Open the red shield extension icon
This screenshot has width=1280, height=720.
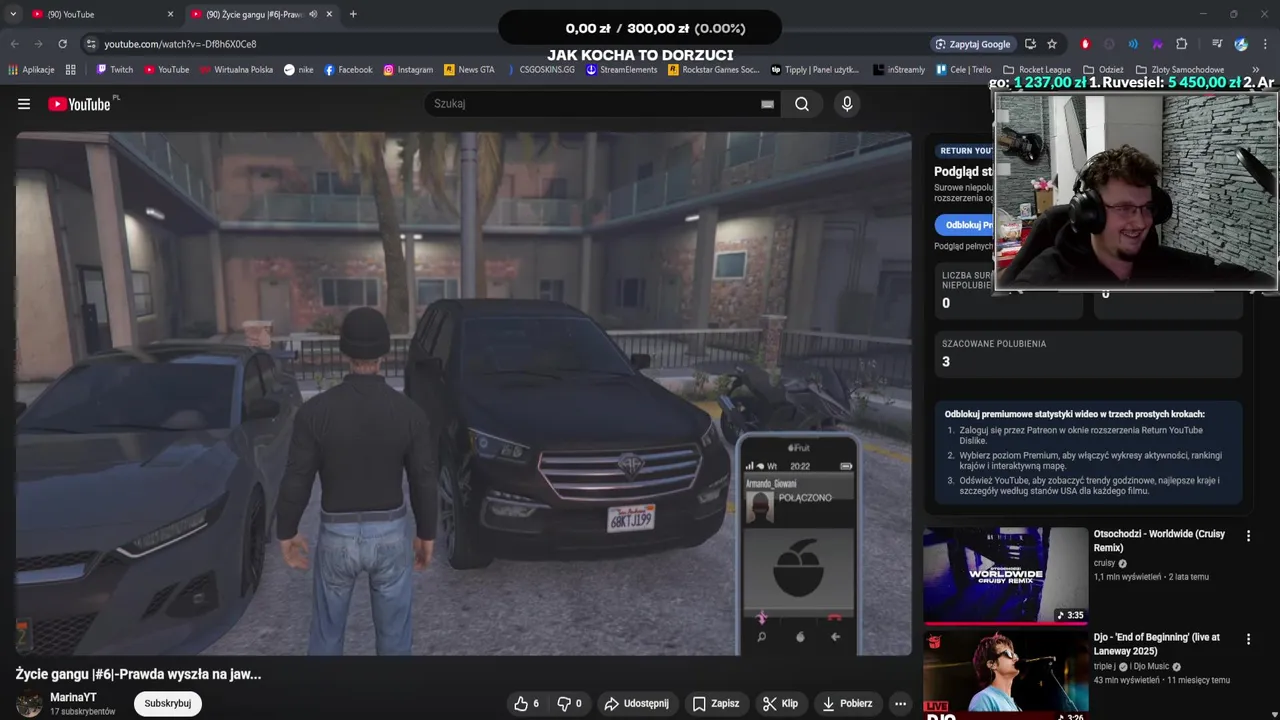[x=1085, y=44]
